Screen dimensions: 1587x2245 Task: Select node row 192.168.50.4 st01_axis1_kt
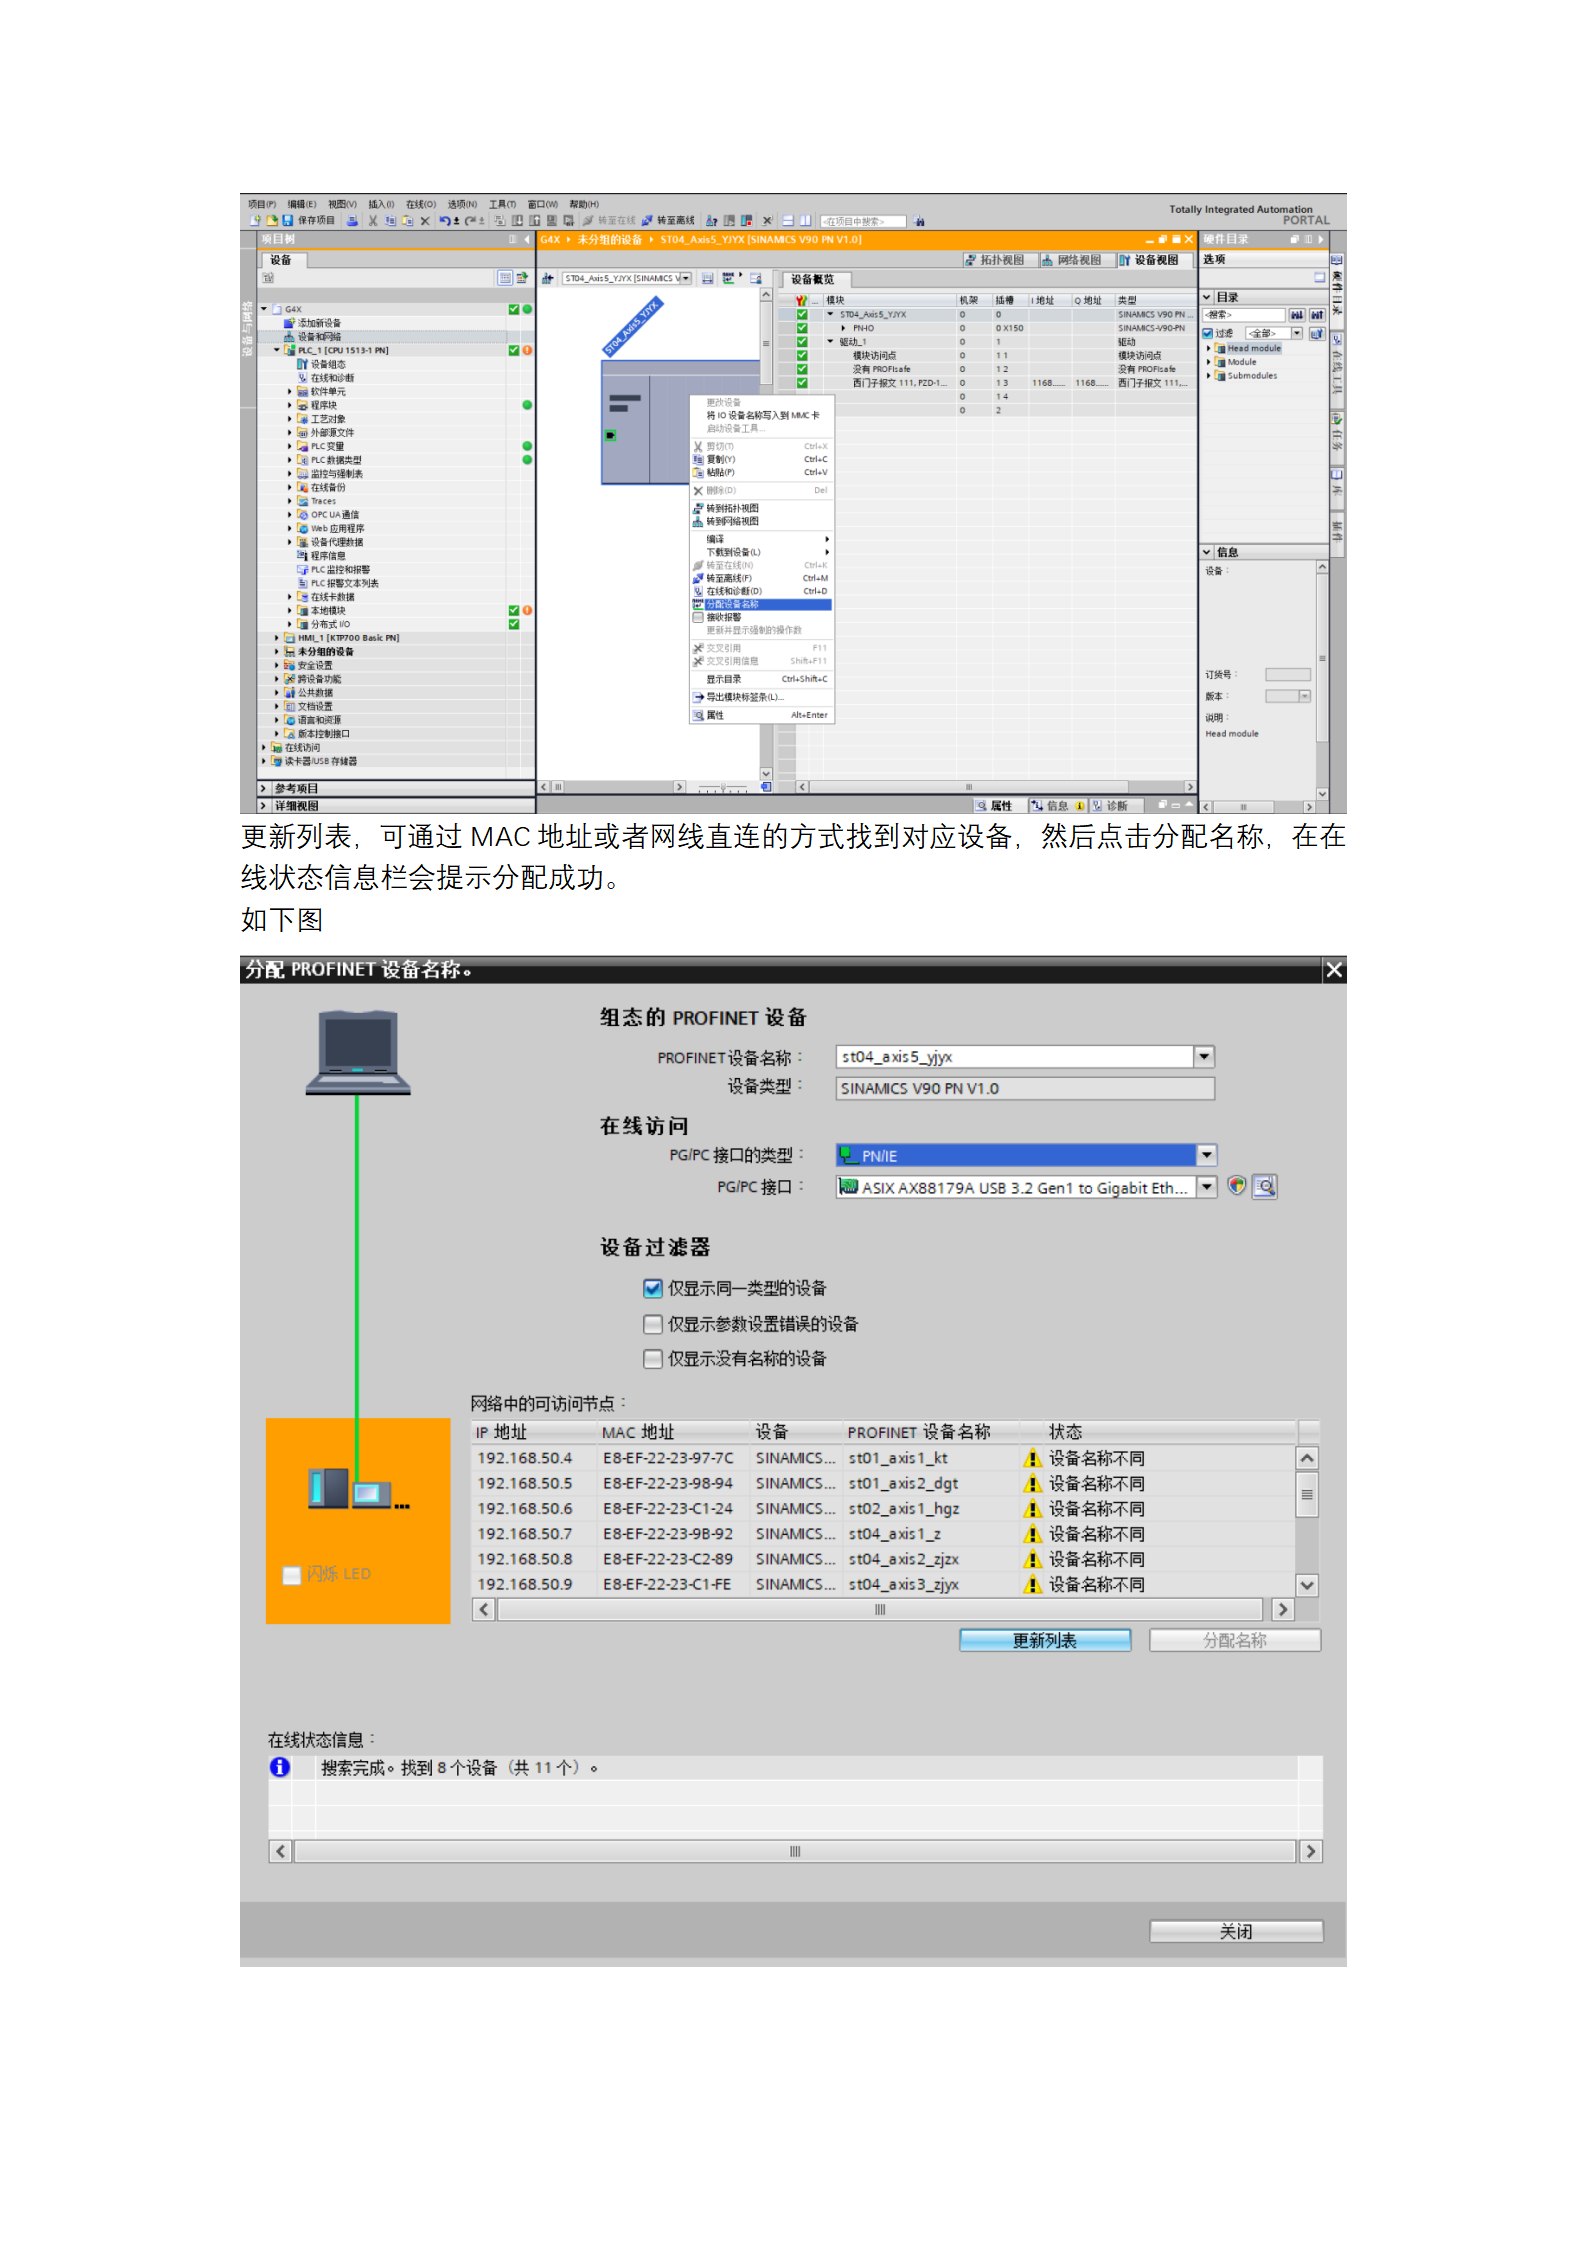(883, 1458)
